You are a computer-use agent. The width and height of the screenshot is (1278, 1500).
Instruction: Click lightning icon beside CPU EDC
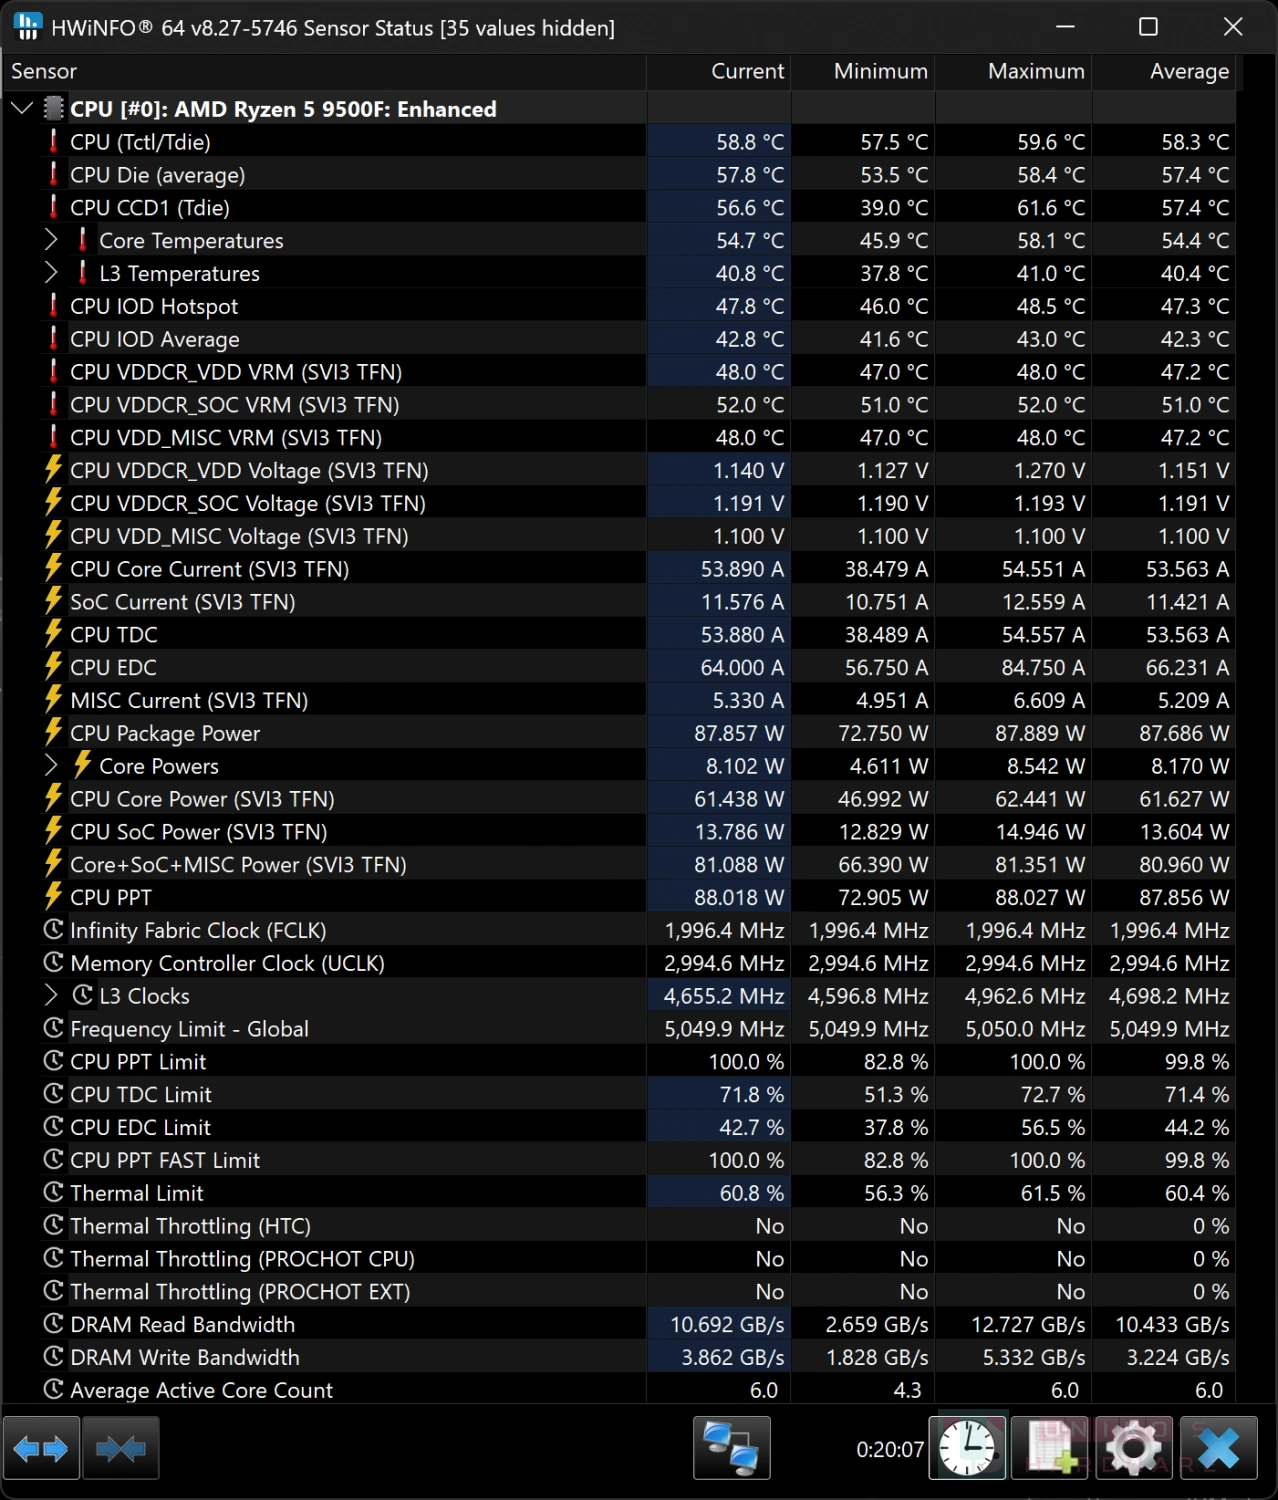pos(54,666)
